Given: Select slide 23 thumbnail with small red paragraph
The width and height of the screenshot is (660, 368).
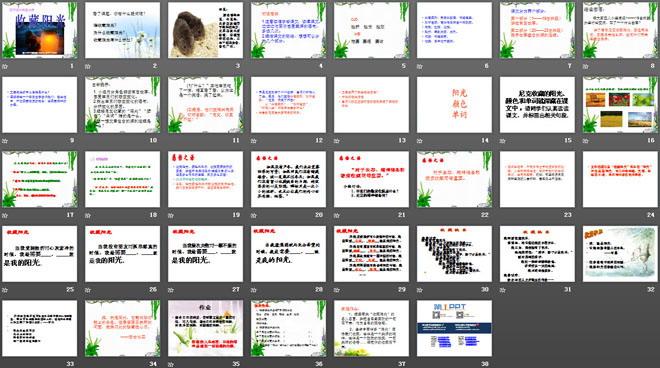Looking at the screenshot, I should tap(537, 179).
